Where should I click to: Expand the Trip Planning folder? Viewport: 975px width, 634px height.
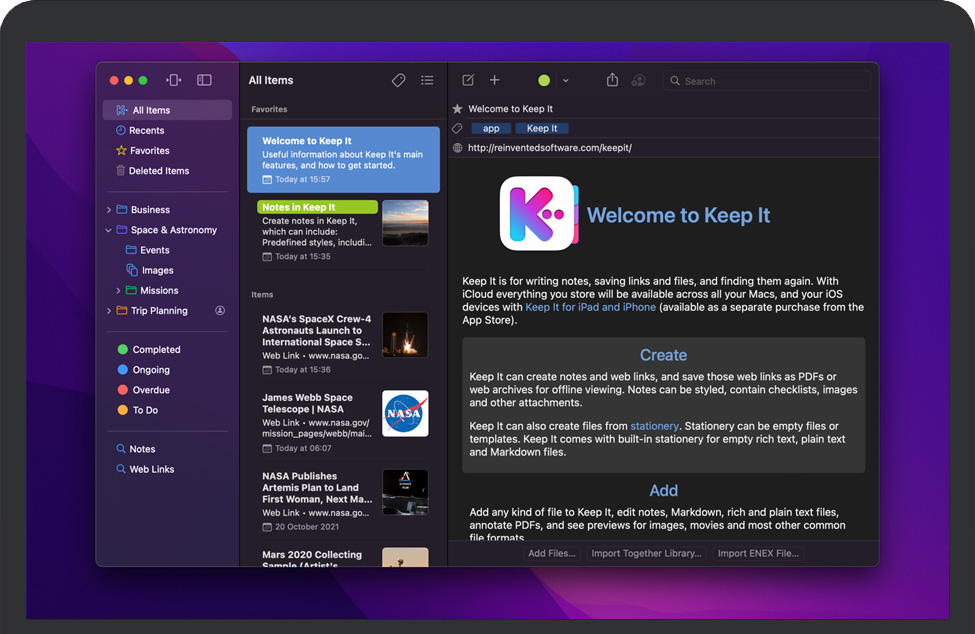point(109,311)
